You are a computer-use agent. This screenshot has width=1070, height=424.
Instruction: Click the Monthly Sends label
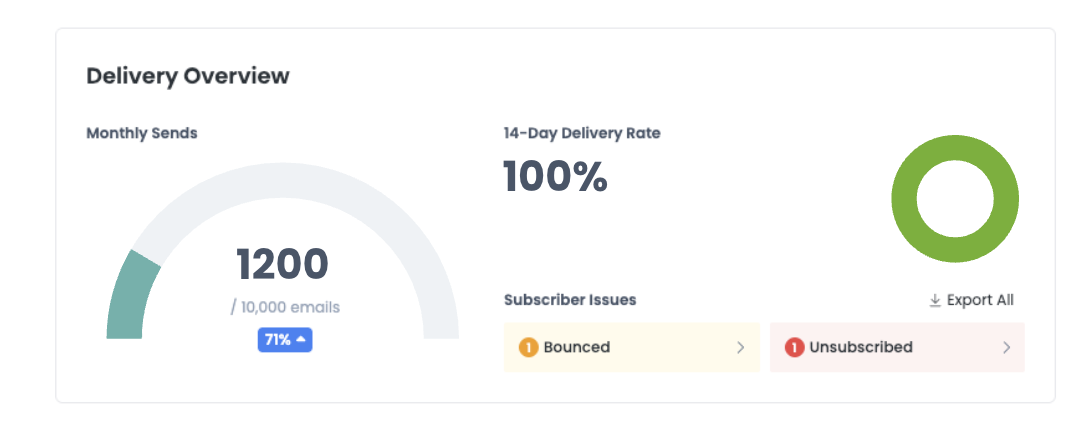tap(141, 133)
